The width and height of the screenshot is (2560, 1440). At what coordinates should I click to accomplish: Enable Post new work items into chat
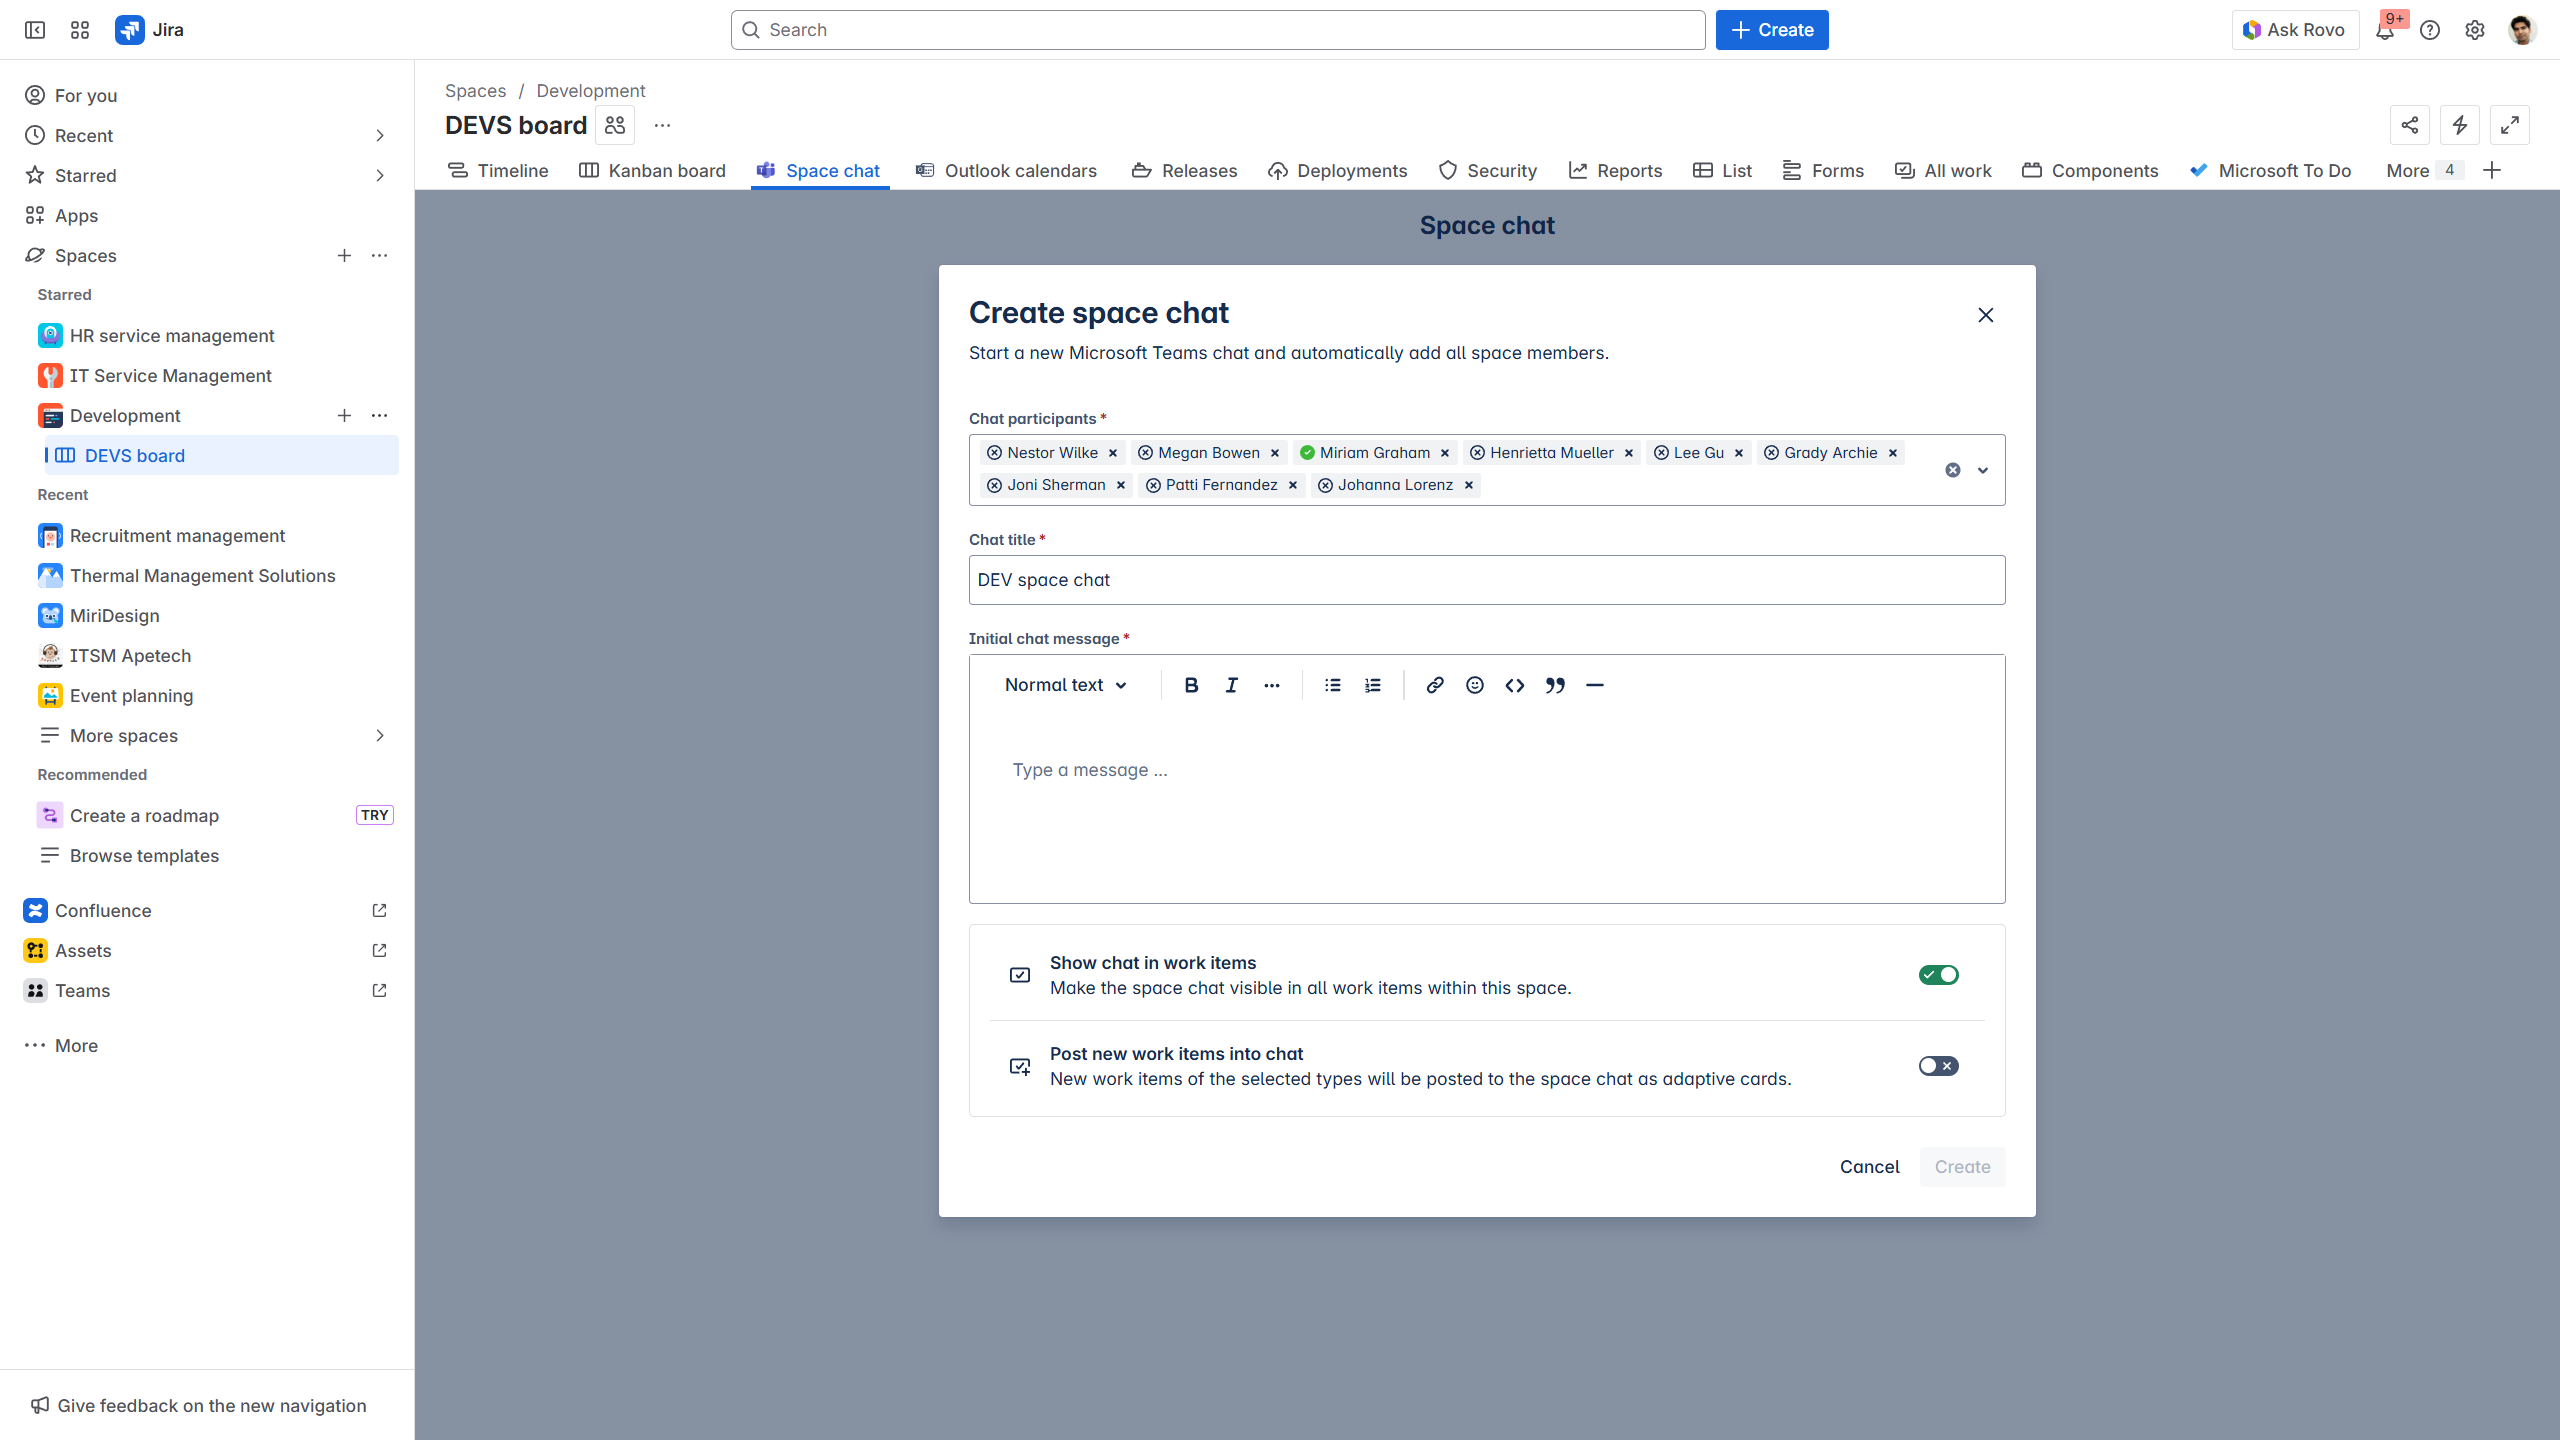(1938, 1066)
